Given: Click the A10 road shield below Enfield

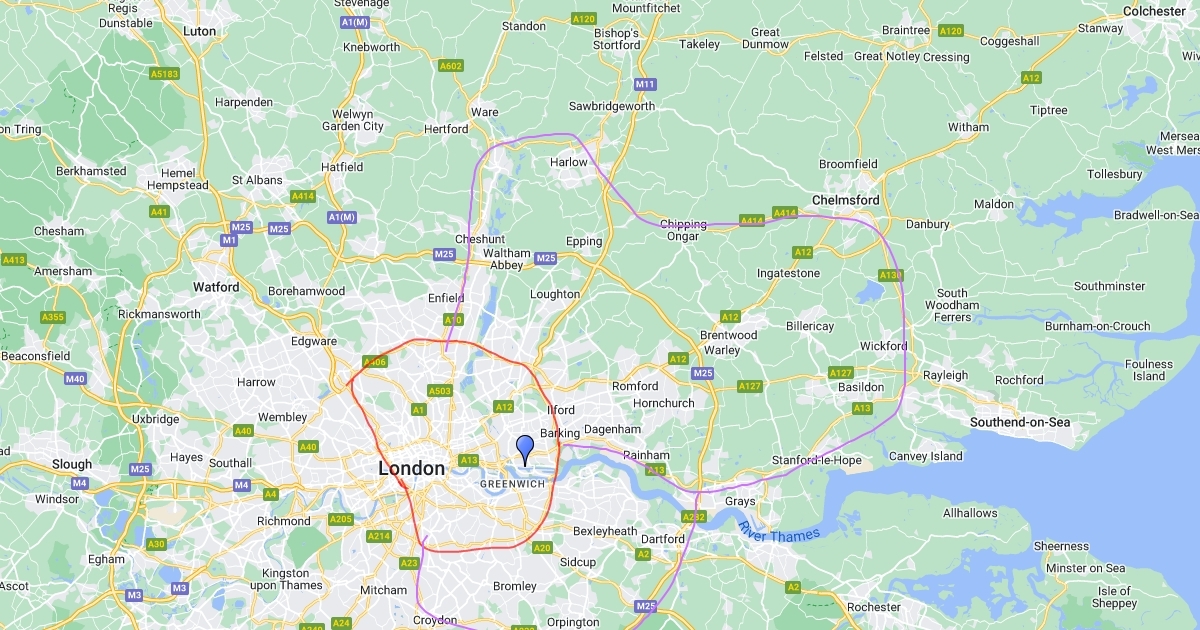Looking at the screenshot, I should tap(454, 320).
